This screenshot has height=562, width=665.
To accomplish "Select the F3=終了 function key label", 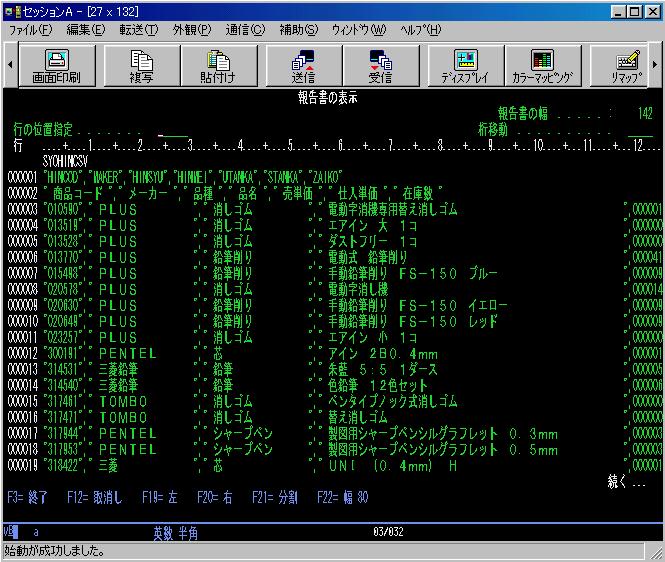I will click(27, 497).
